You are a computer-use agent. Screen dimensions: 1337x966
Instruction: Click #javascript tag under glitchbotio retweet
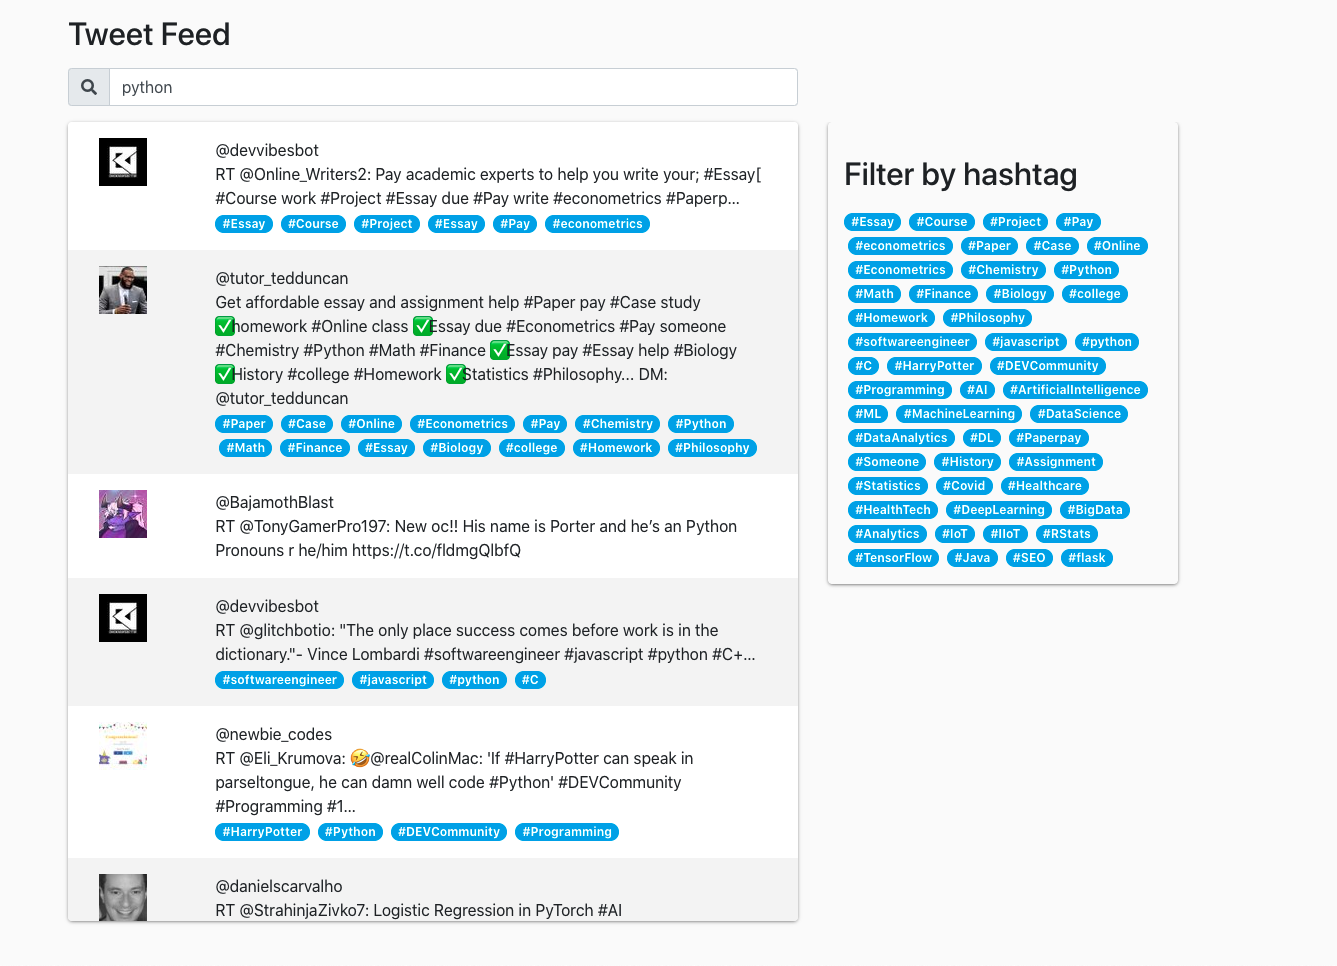coord(393,680)
